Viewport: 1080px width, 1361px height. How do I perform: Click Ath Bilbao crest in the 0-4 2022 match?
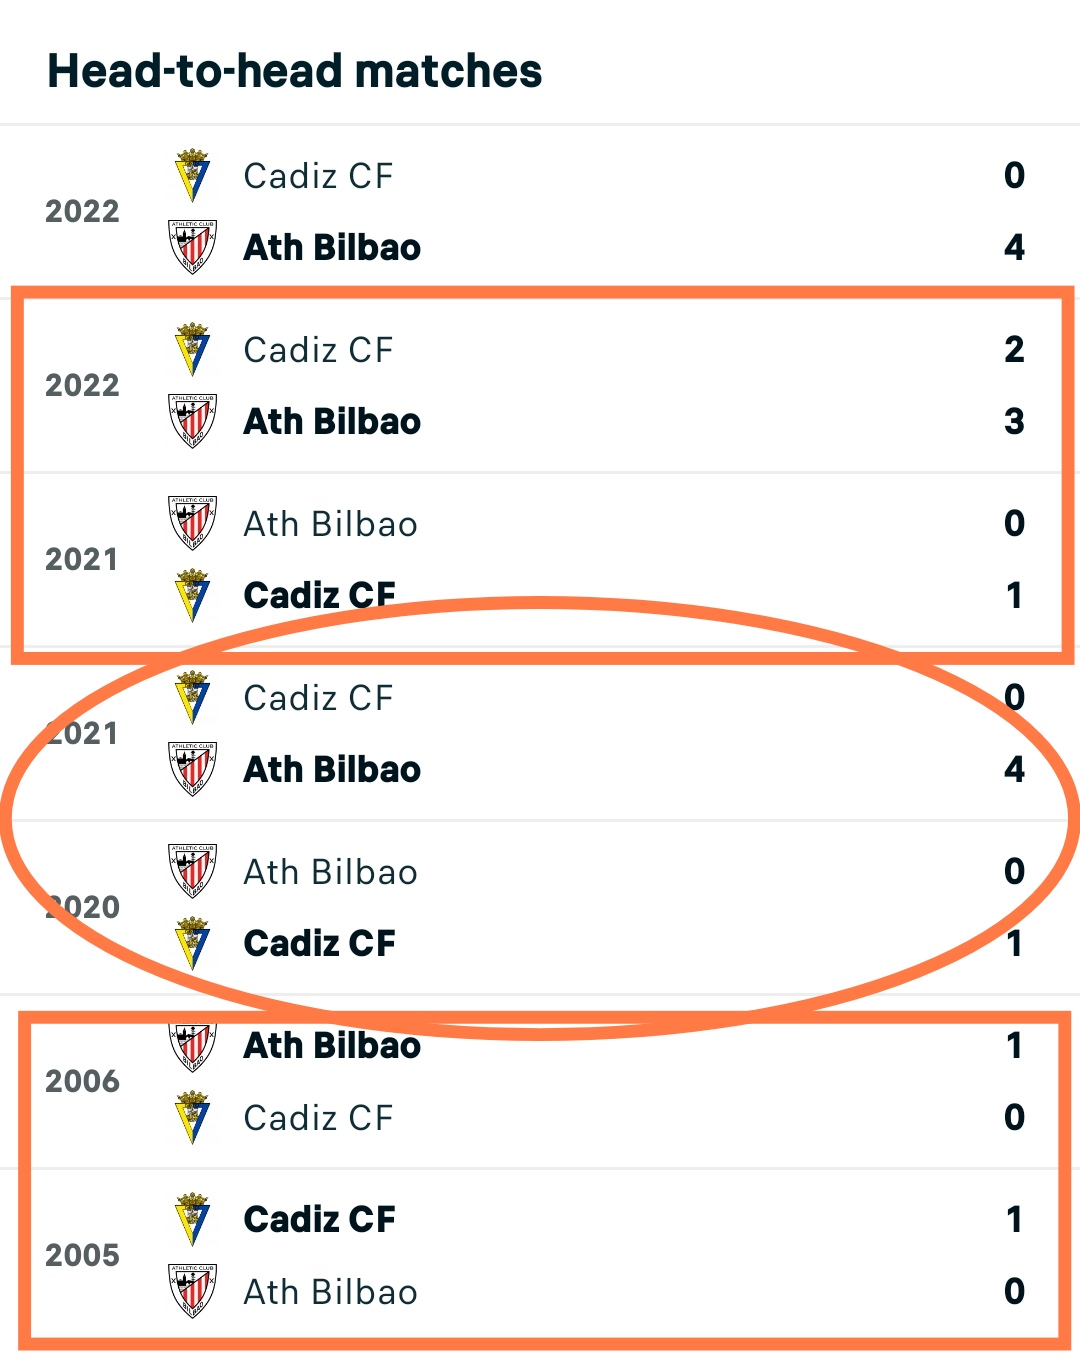point(193,247)
